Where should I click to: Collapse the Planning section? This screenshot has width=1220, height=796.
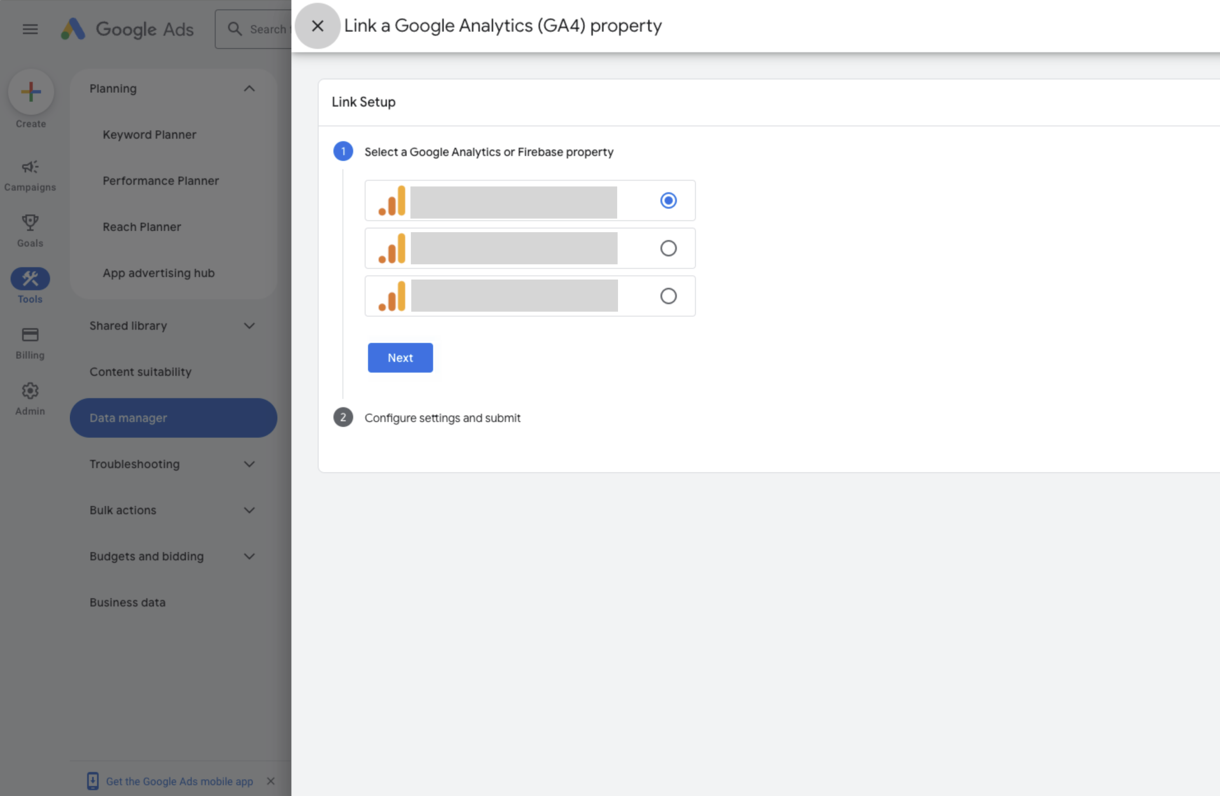pyautogui.click(x=249, y=88)
